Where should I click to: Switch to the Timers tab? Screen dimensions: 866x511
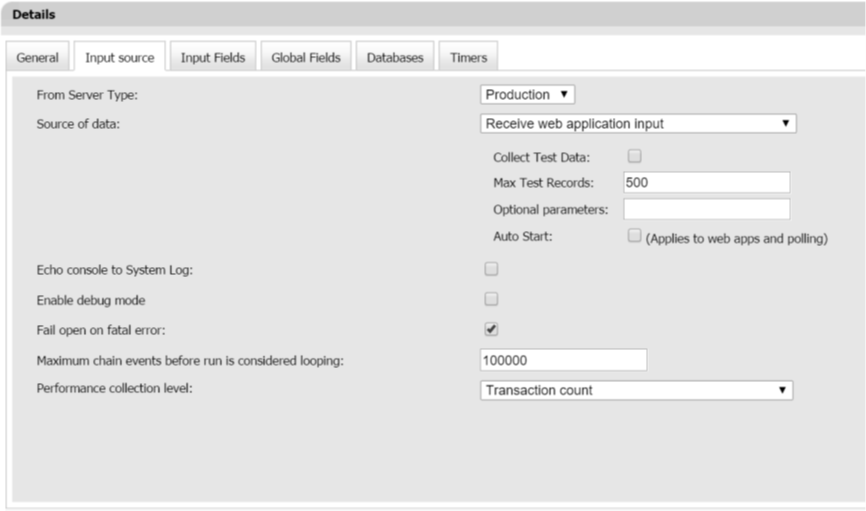click(468, 58)
